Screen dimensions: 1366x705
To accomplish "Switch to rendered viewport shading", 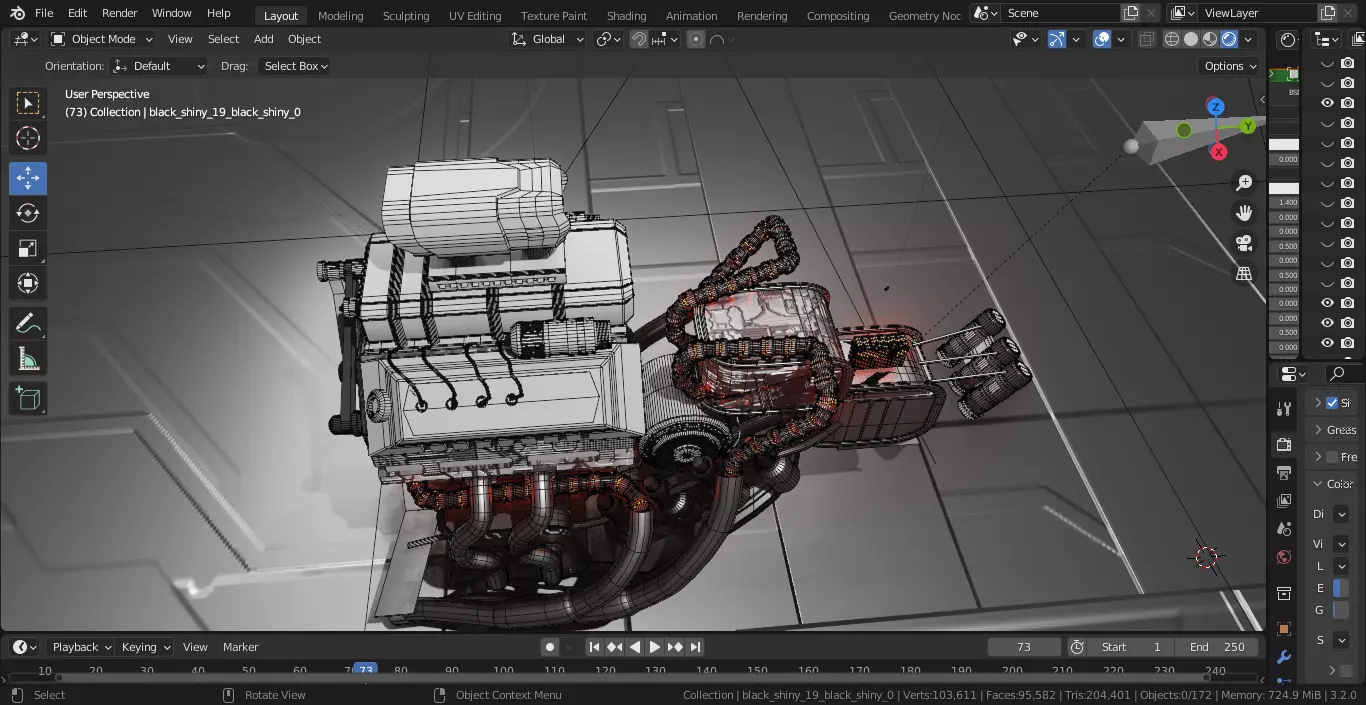I will click(x=1229, y=39).
